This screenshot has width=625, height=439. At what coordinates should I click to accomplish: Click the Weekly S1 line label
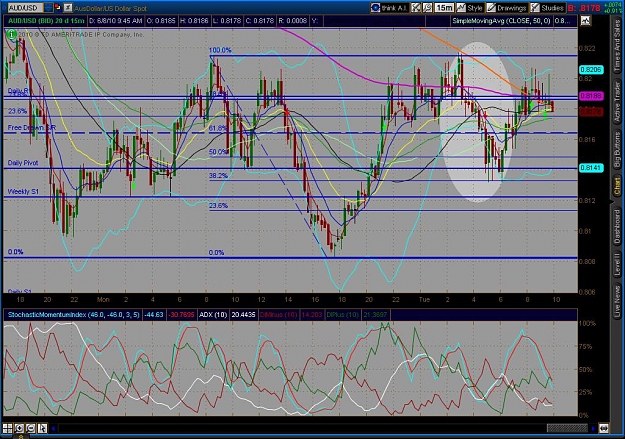[x=24, y=191]
